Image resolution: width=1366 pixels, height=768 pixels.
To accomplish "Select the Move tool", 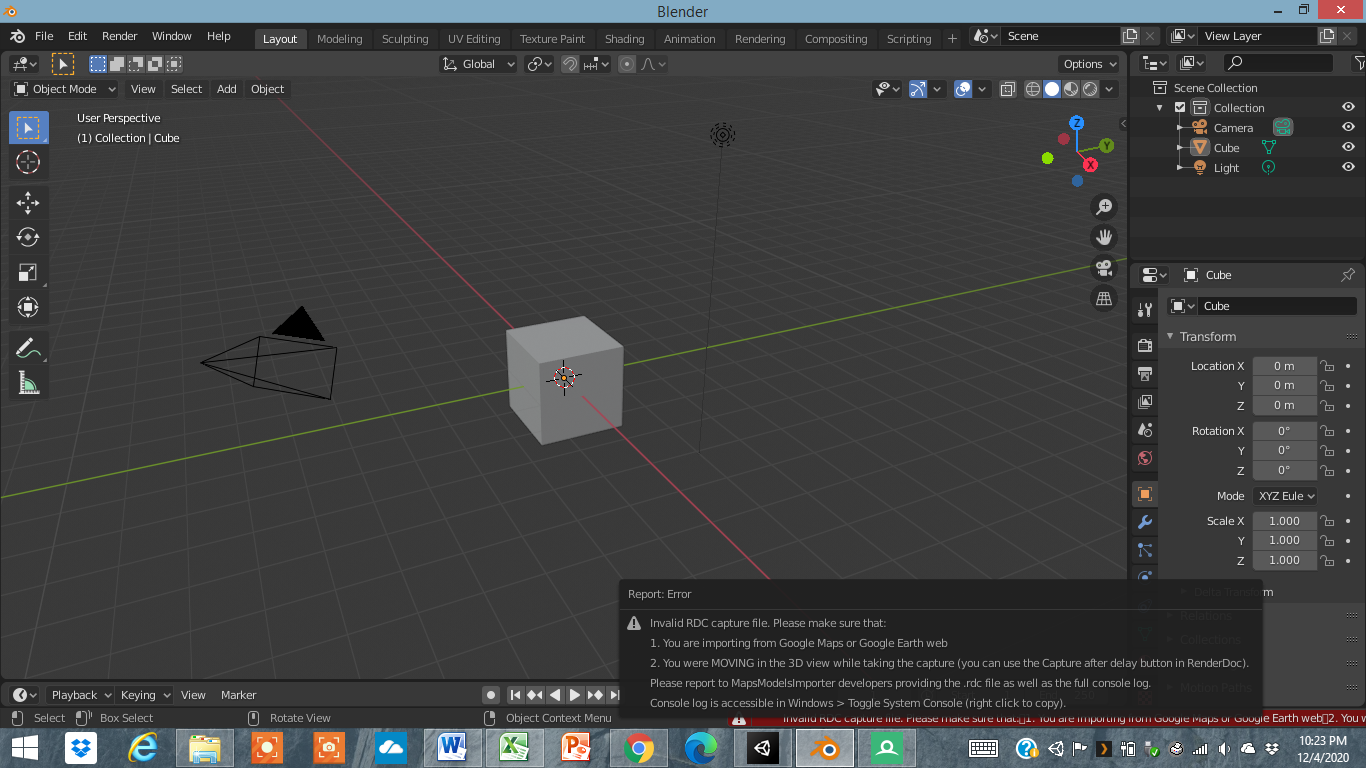I will (28, 202).
